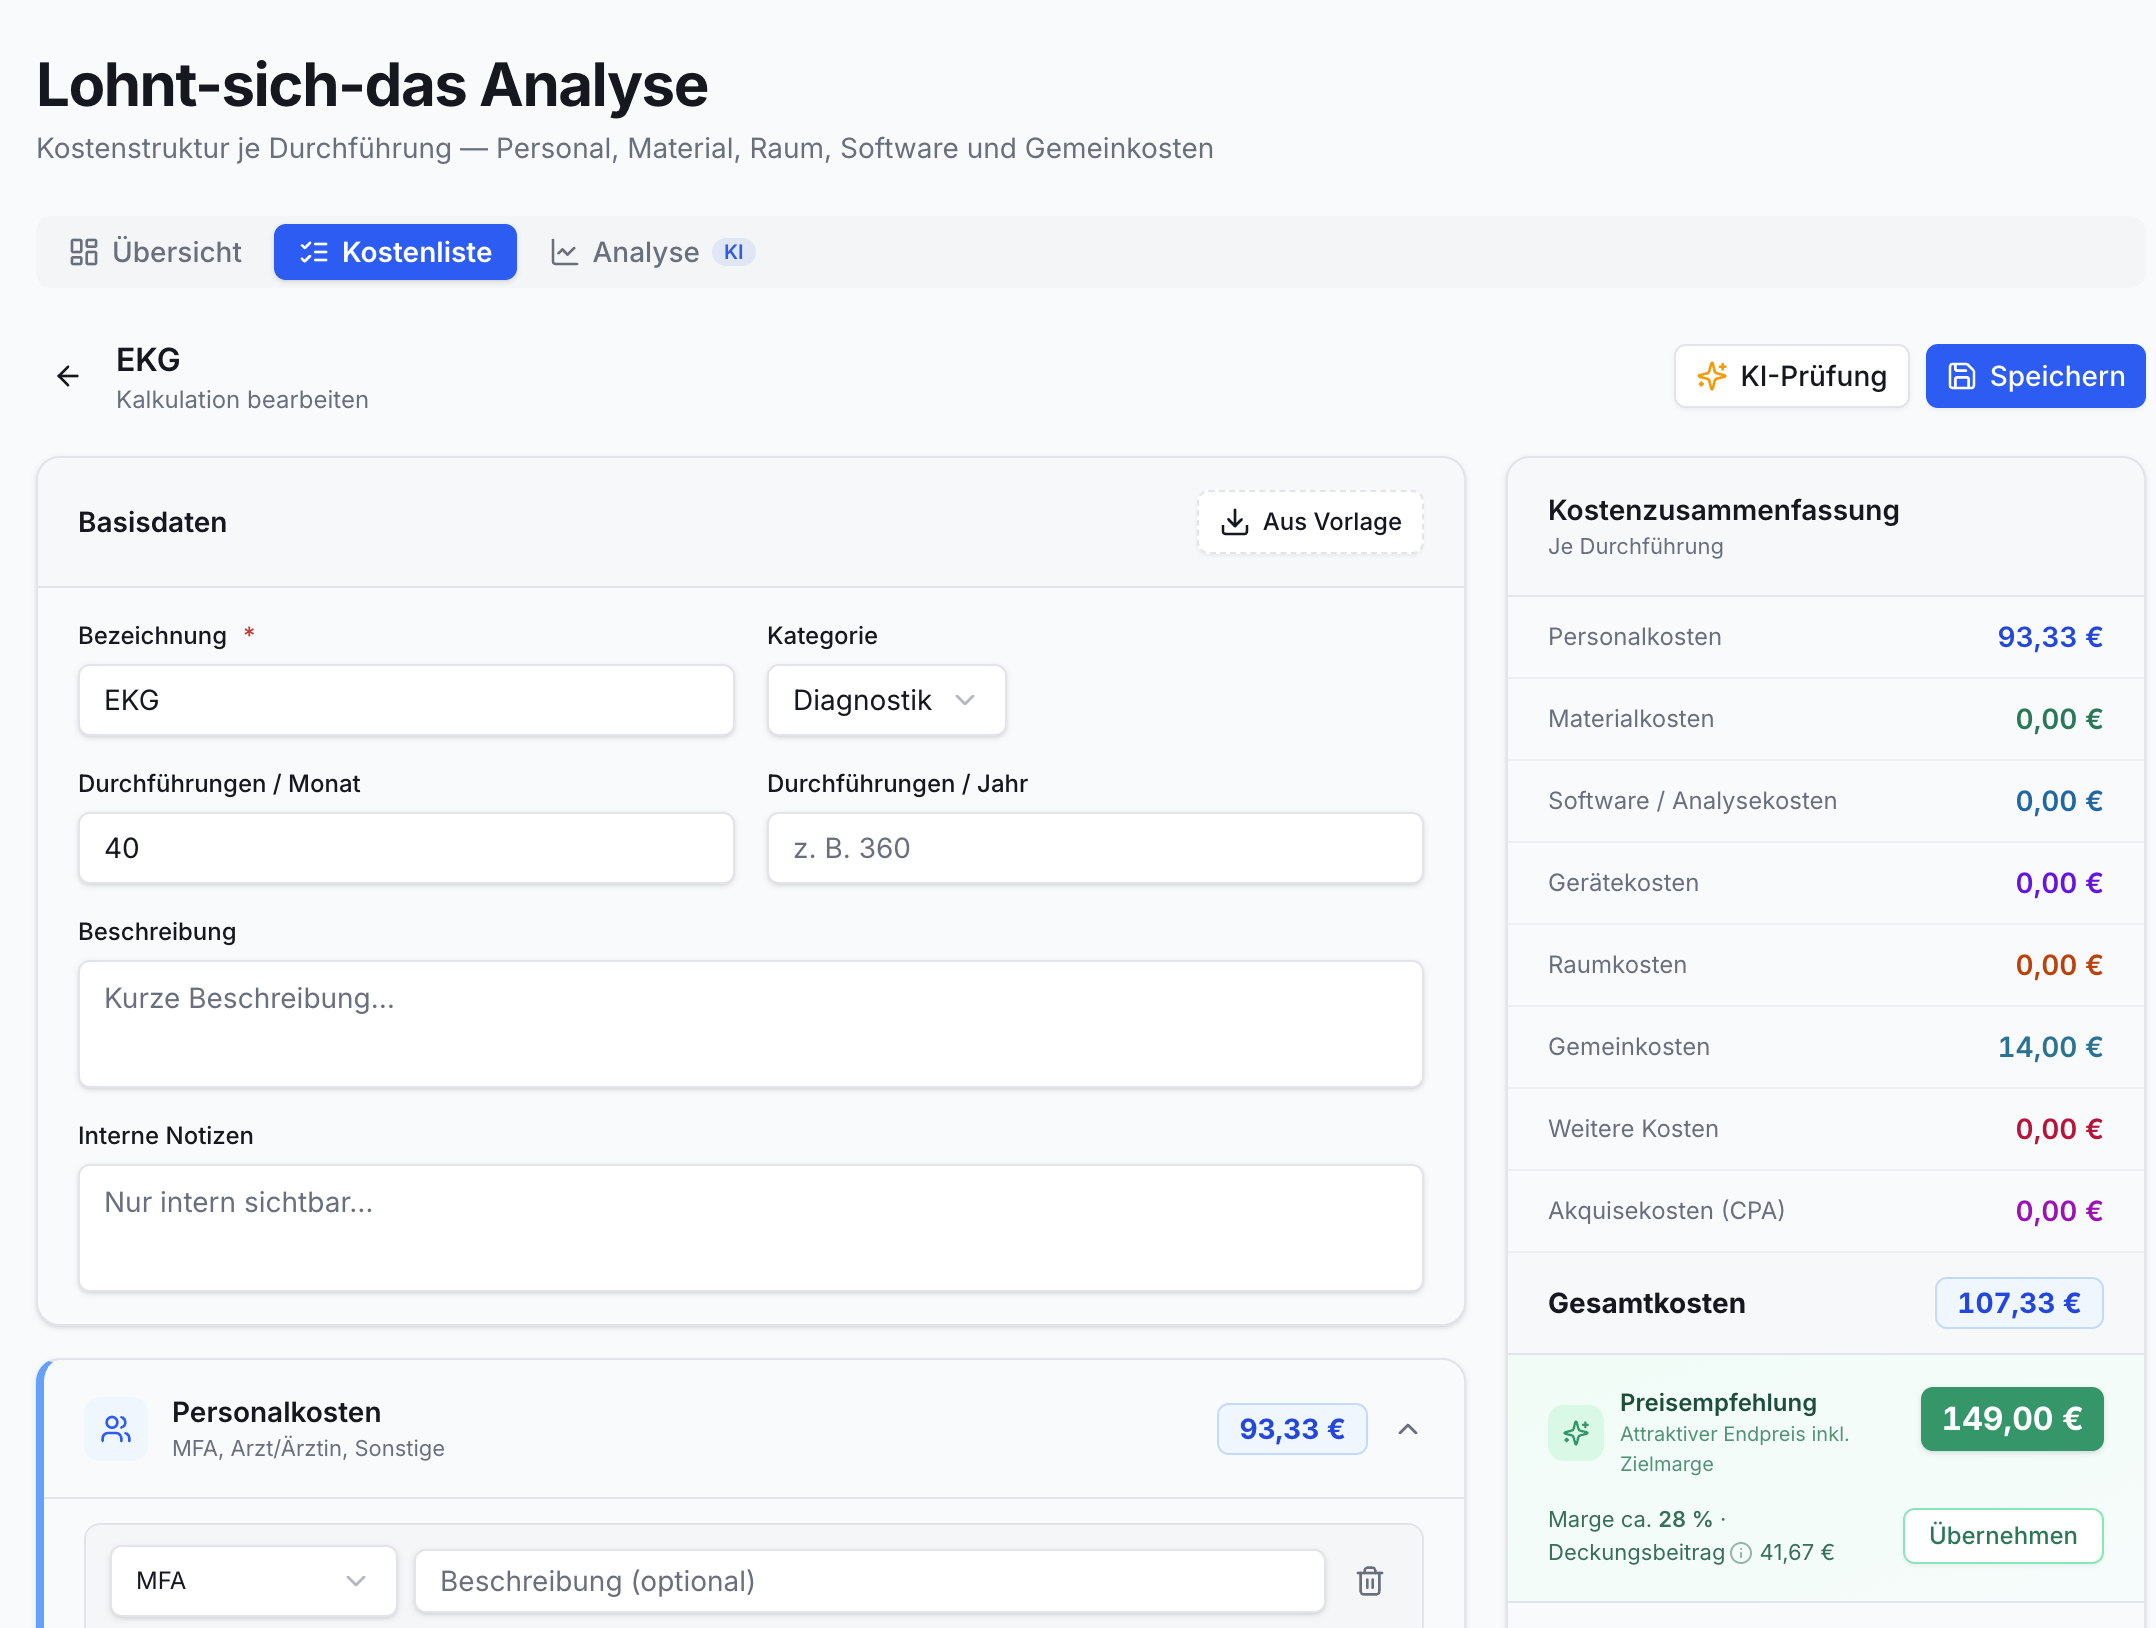Open the Analyse KI tab
Viewport: 2156px width, 1628px height.
tap(652, 252)
